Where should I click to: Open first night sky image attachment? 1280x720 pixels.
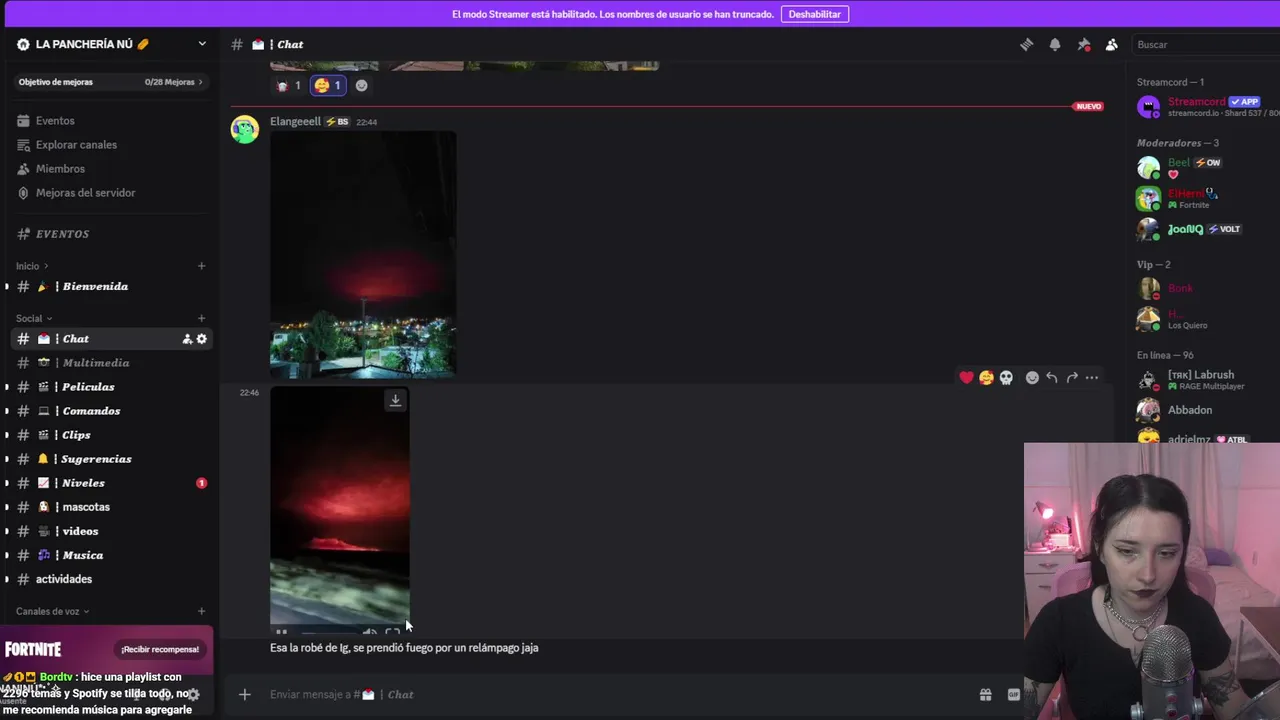tap(363, 255)
